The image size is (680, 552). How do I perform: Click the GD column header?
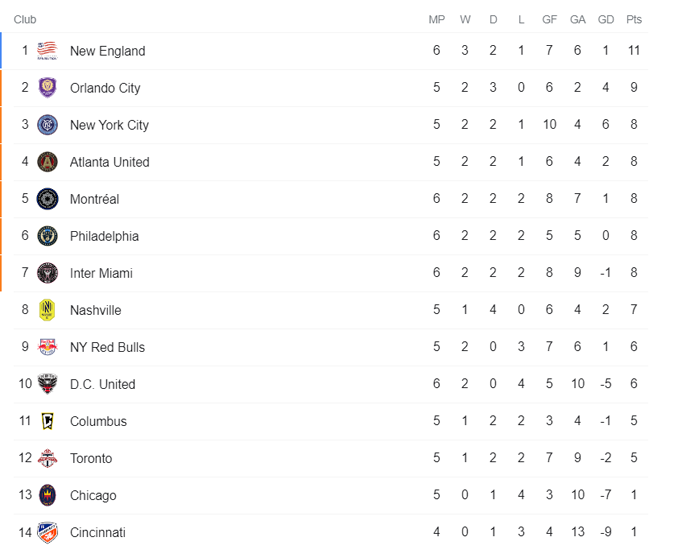[606, 19]
